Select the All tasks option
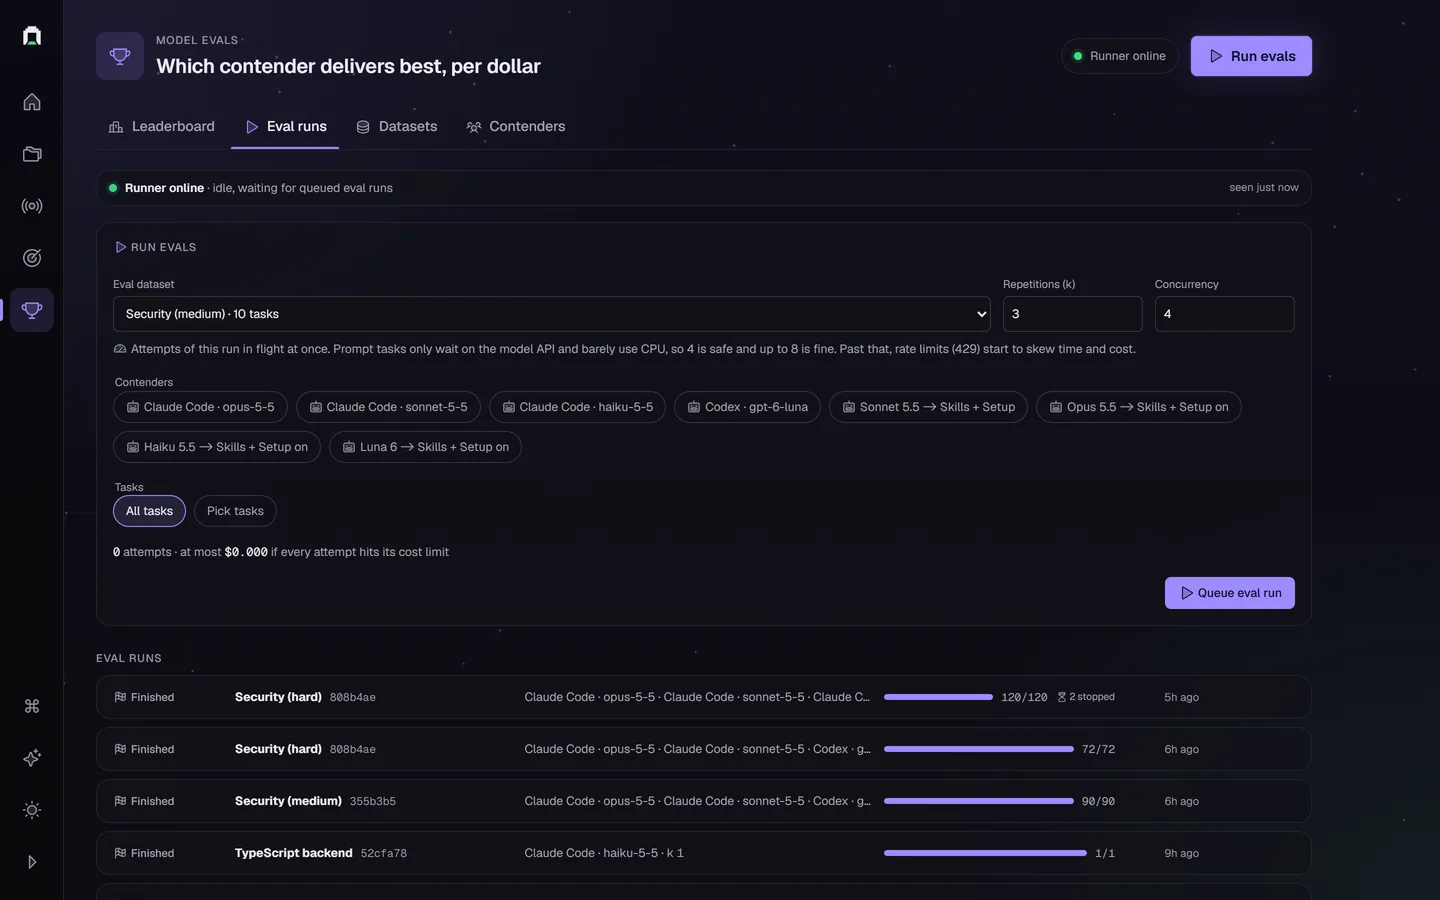Image resolution: width=1440 pixels, height=900 pixels. tap(149, 511)
